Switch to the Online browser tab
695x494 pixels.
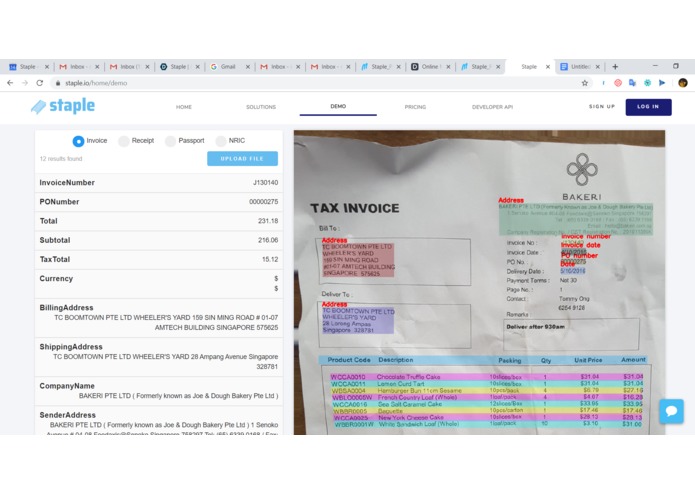pos(428,67)
